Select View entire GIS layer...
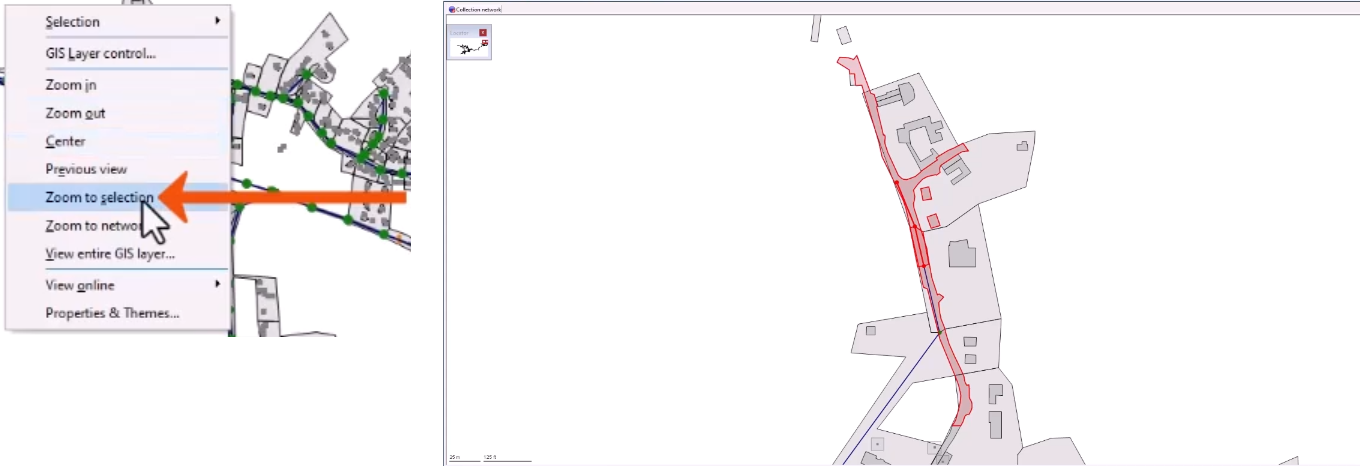The image size is (1360, 466). 118,253
